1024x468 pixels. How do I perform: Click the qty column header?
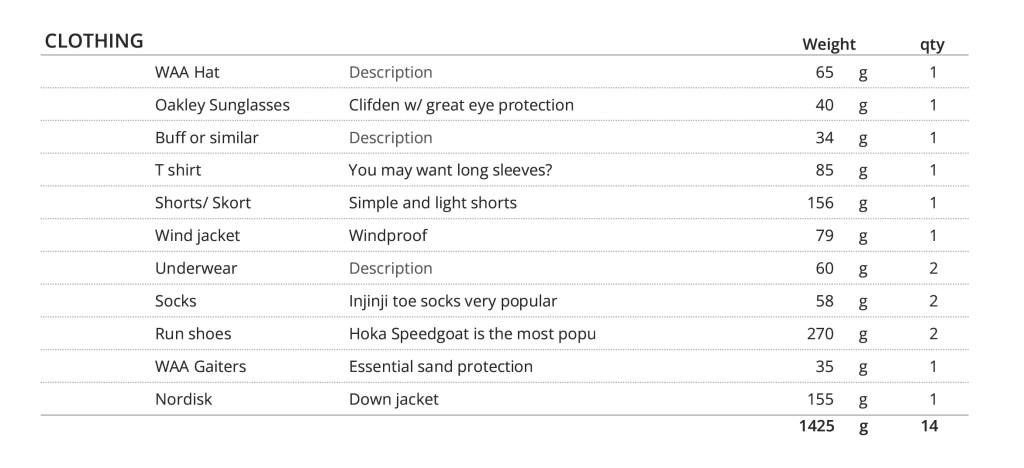[x=932, y=44]
